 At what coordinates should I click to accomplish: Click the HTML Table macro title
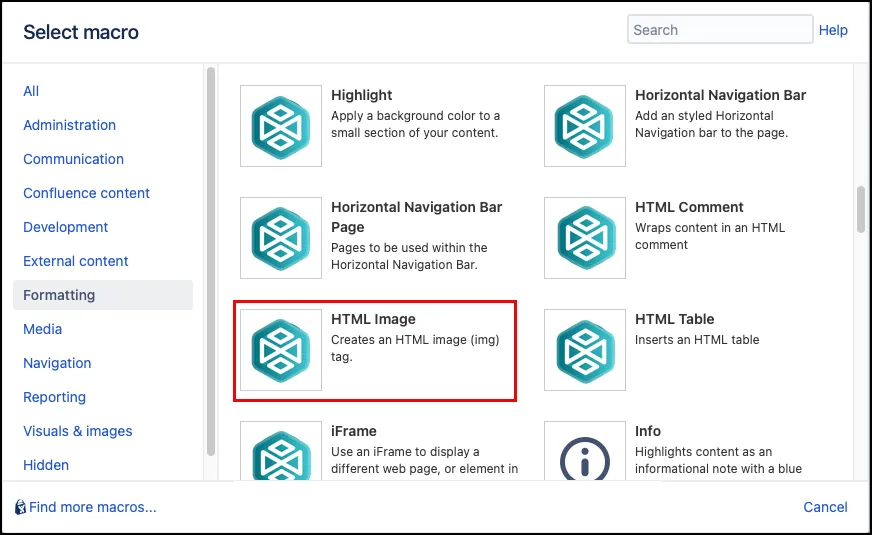pyautogui.click(x=675, y=319)
